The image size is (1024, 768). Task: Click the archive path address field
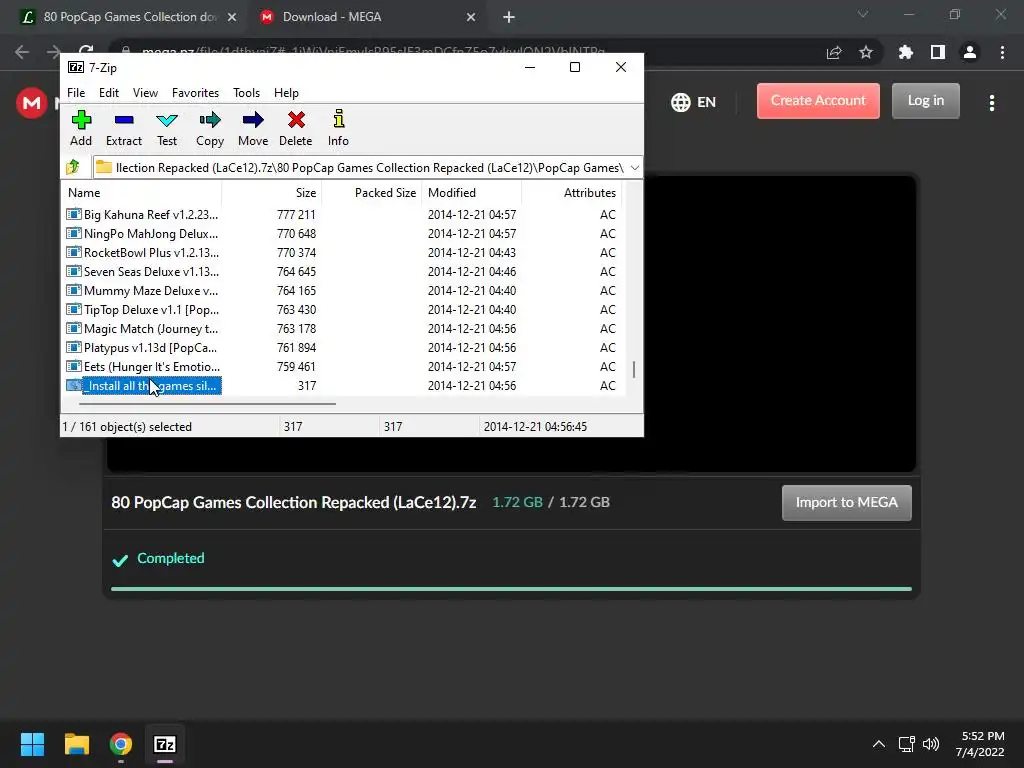[x=360, y=168]
